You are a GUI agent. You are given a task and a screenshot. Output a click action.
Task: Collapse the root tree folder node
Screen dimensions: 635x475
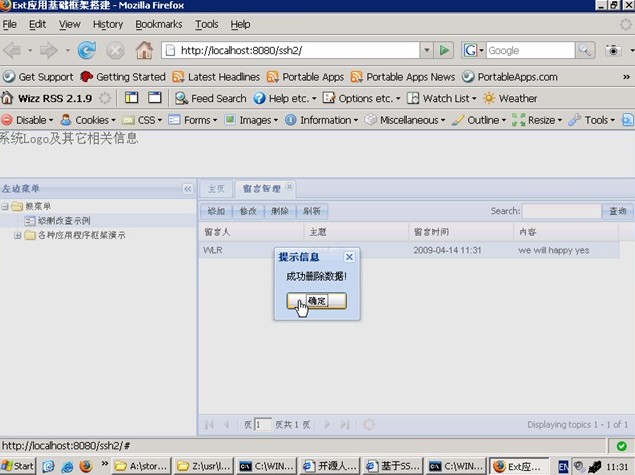(4, 207)
